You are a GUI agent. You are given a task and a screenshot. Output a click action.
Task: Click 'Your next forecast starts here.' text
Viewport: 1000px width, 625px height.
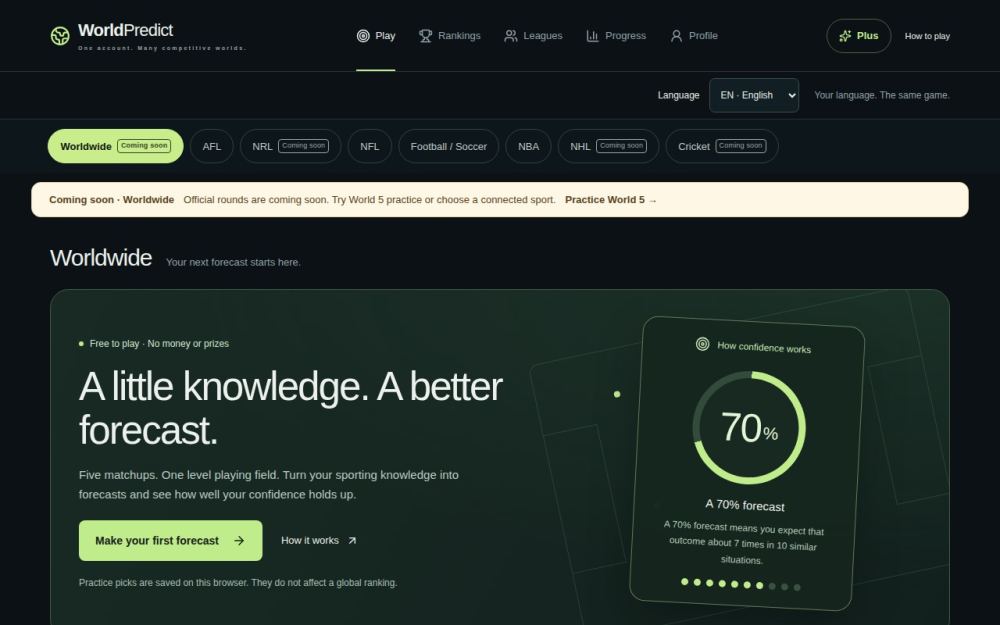(x=233, y=262)
